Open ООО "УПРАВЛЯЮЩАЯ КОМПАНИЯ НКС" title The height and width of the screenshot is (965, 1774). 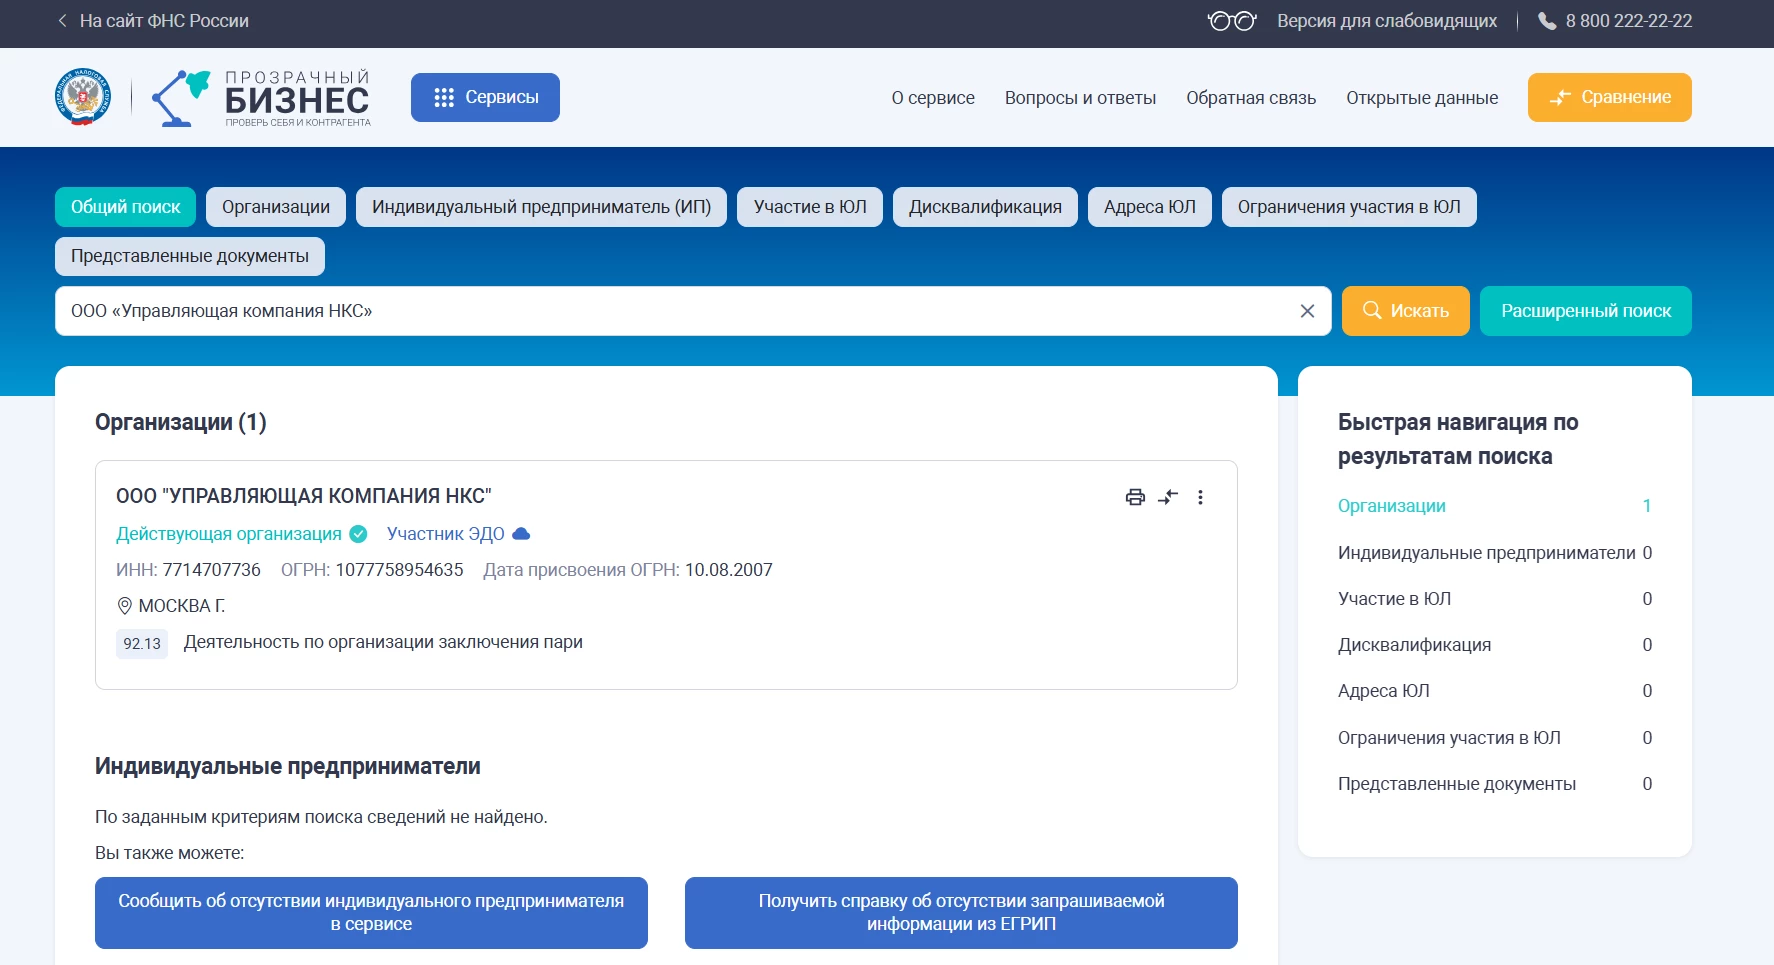click(x=304, y=496)
